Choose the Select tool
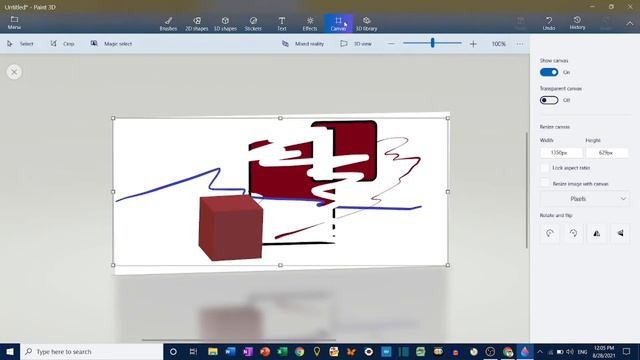This screenshot has width=640, height=360. [x=20, y=44]
